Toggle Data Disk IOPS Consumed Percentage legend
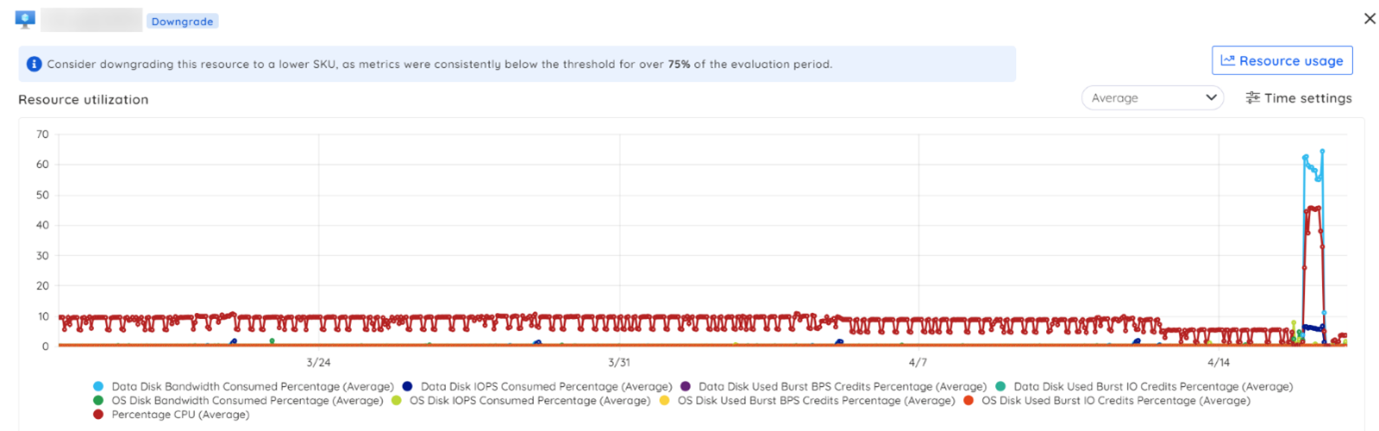This screenshot has height=431, width=1379. 546,386
